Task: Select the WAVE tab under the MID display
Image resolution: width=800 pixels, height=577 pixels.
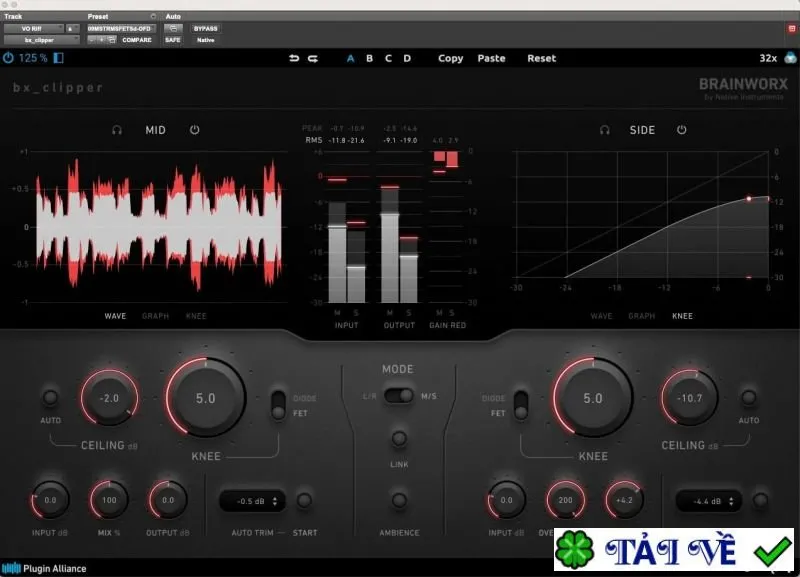Action: pos(115,316)
